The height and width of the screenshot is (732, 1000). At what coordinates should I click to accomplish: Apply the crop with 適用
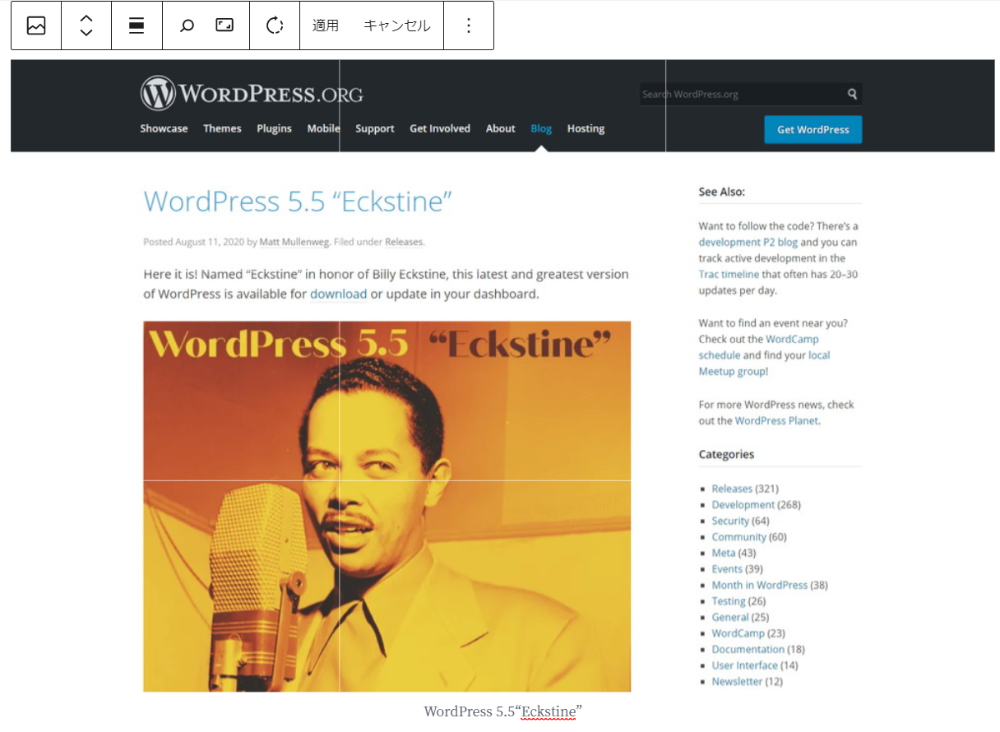[x=325, y=26]
